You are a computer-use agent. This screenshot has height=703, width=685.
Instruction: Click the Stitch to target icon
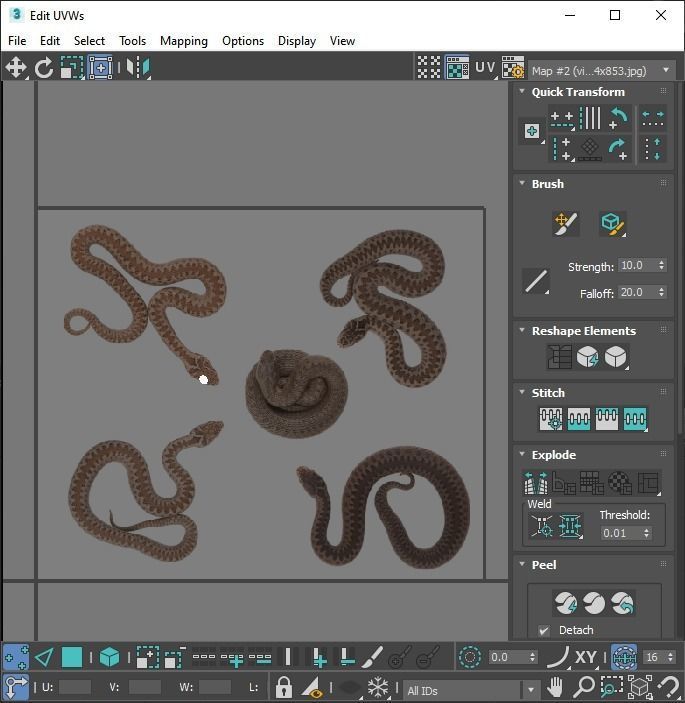coord(550,419)
